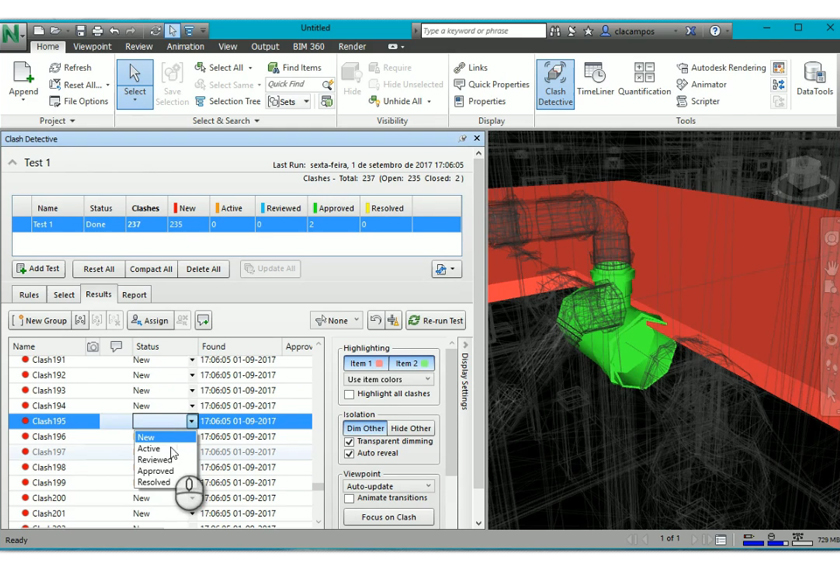Screen dimensions: 840x570
Task: Toggle the Auto reveal checkbox
Action: pyautogui.click(x=350, y=453)
